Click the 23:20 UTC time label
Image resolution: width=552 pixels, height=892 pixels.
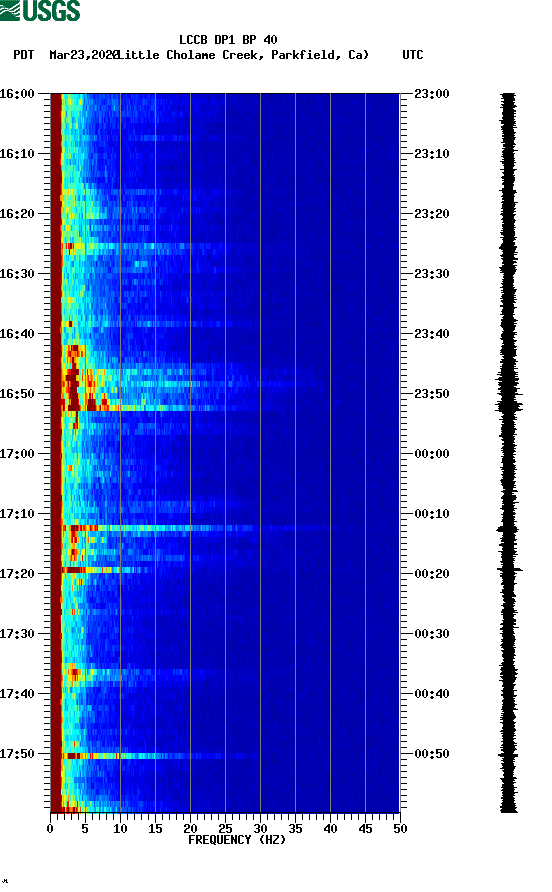pos(432,214)
